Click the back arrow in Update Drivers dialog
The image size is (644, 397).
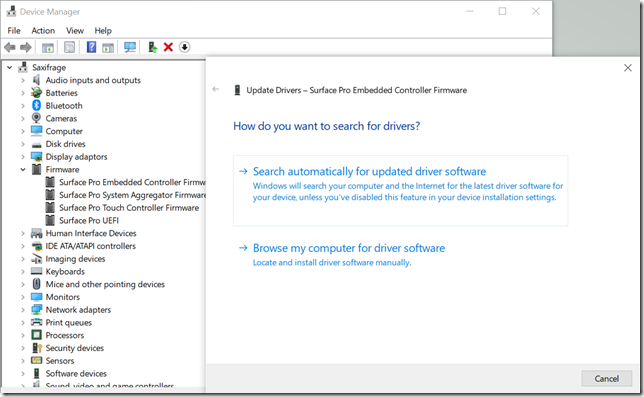(216, 89)
